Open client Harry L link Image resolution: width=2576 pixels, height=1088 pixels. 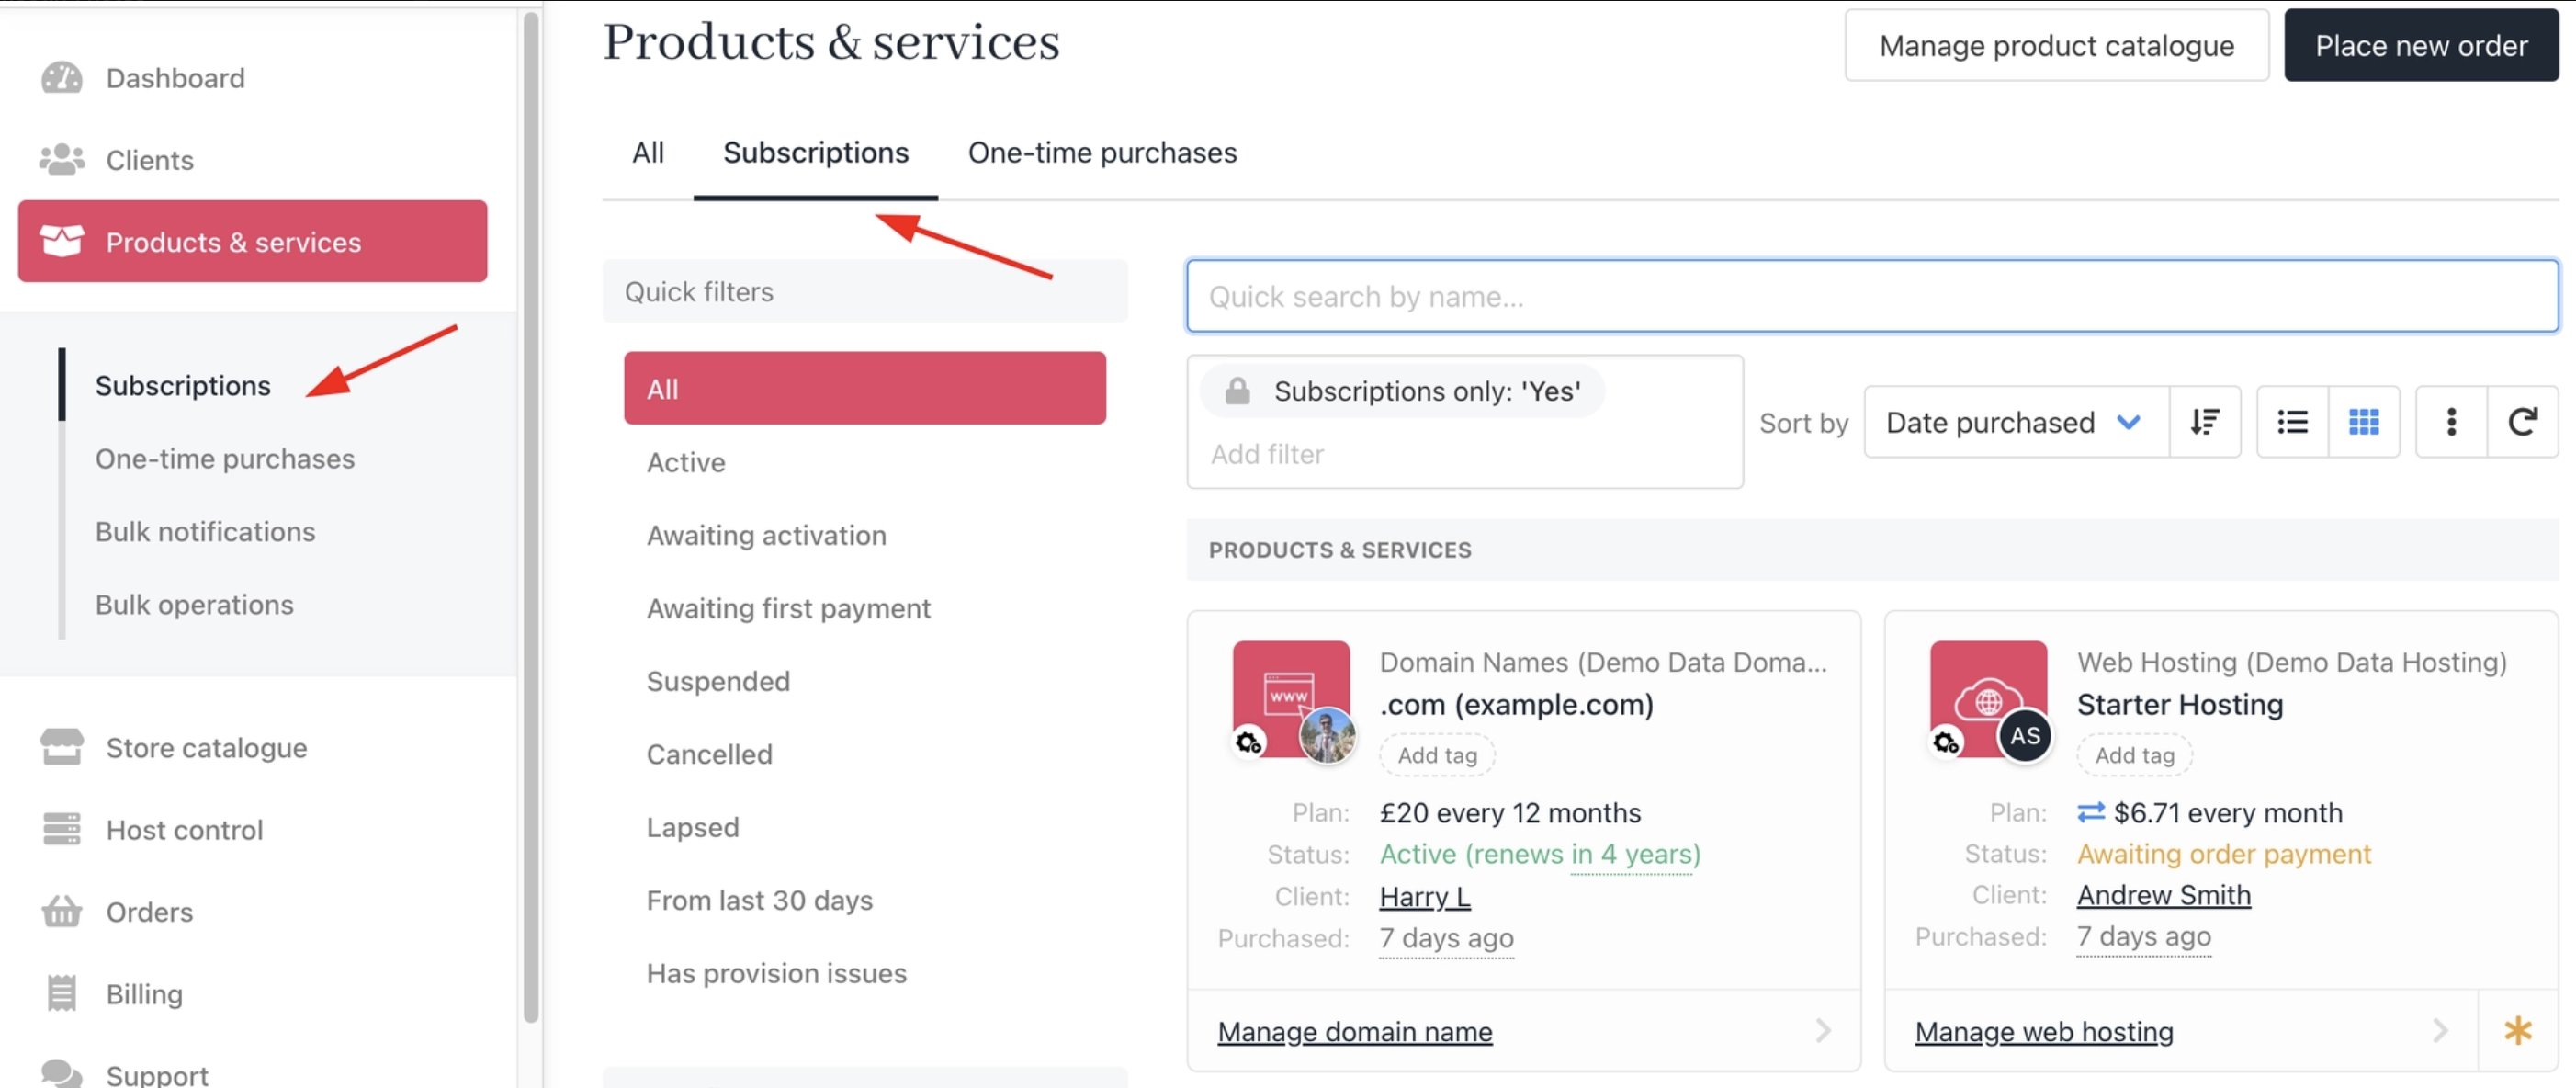point(1425,896)
